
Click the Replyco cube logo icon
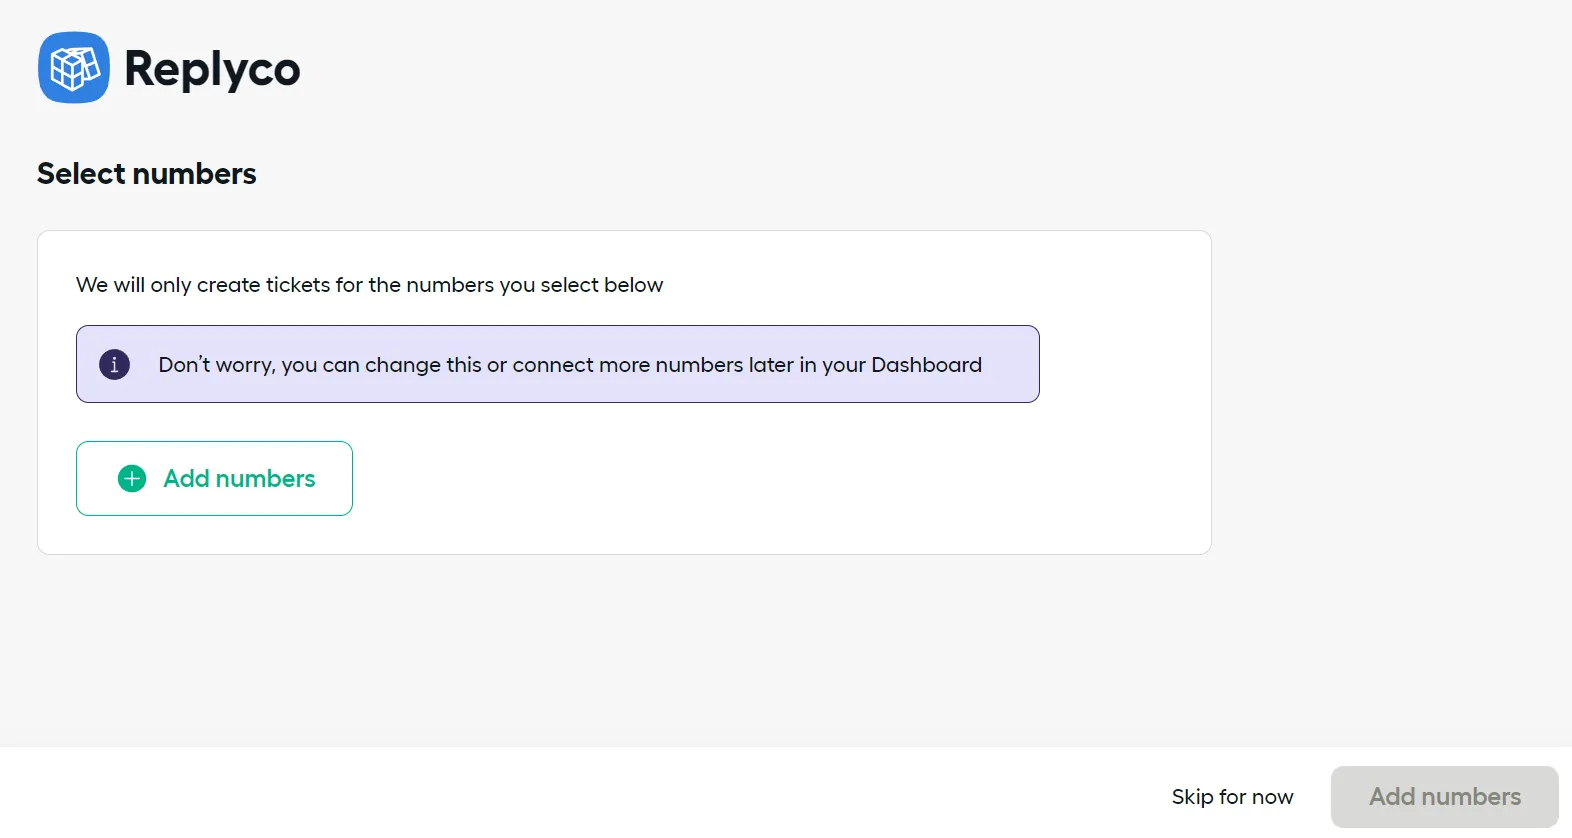(74, 68)
